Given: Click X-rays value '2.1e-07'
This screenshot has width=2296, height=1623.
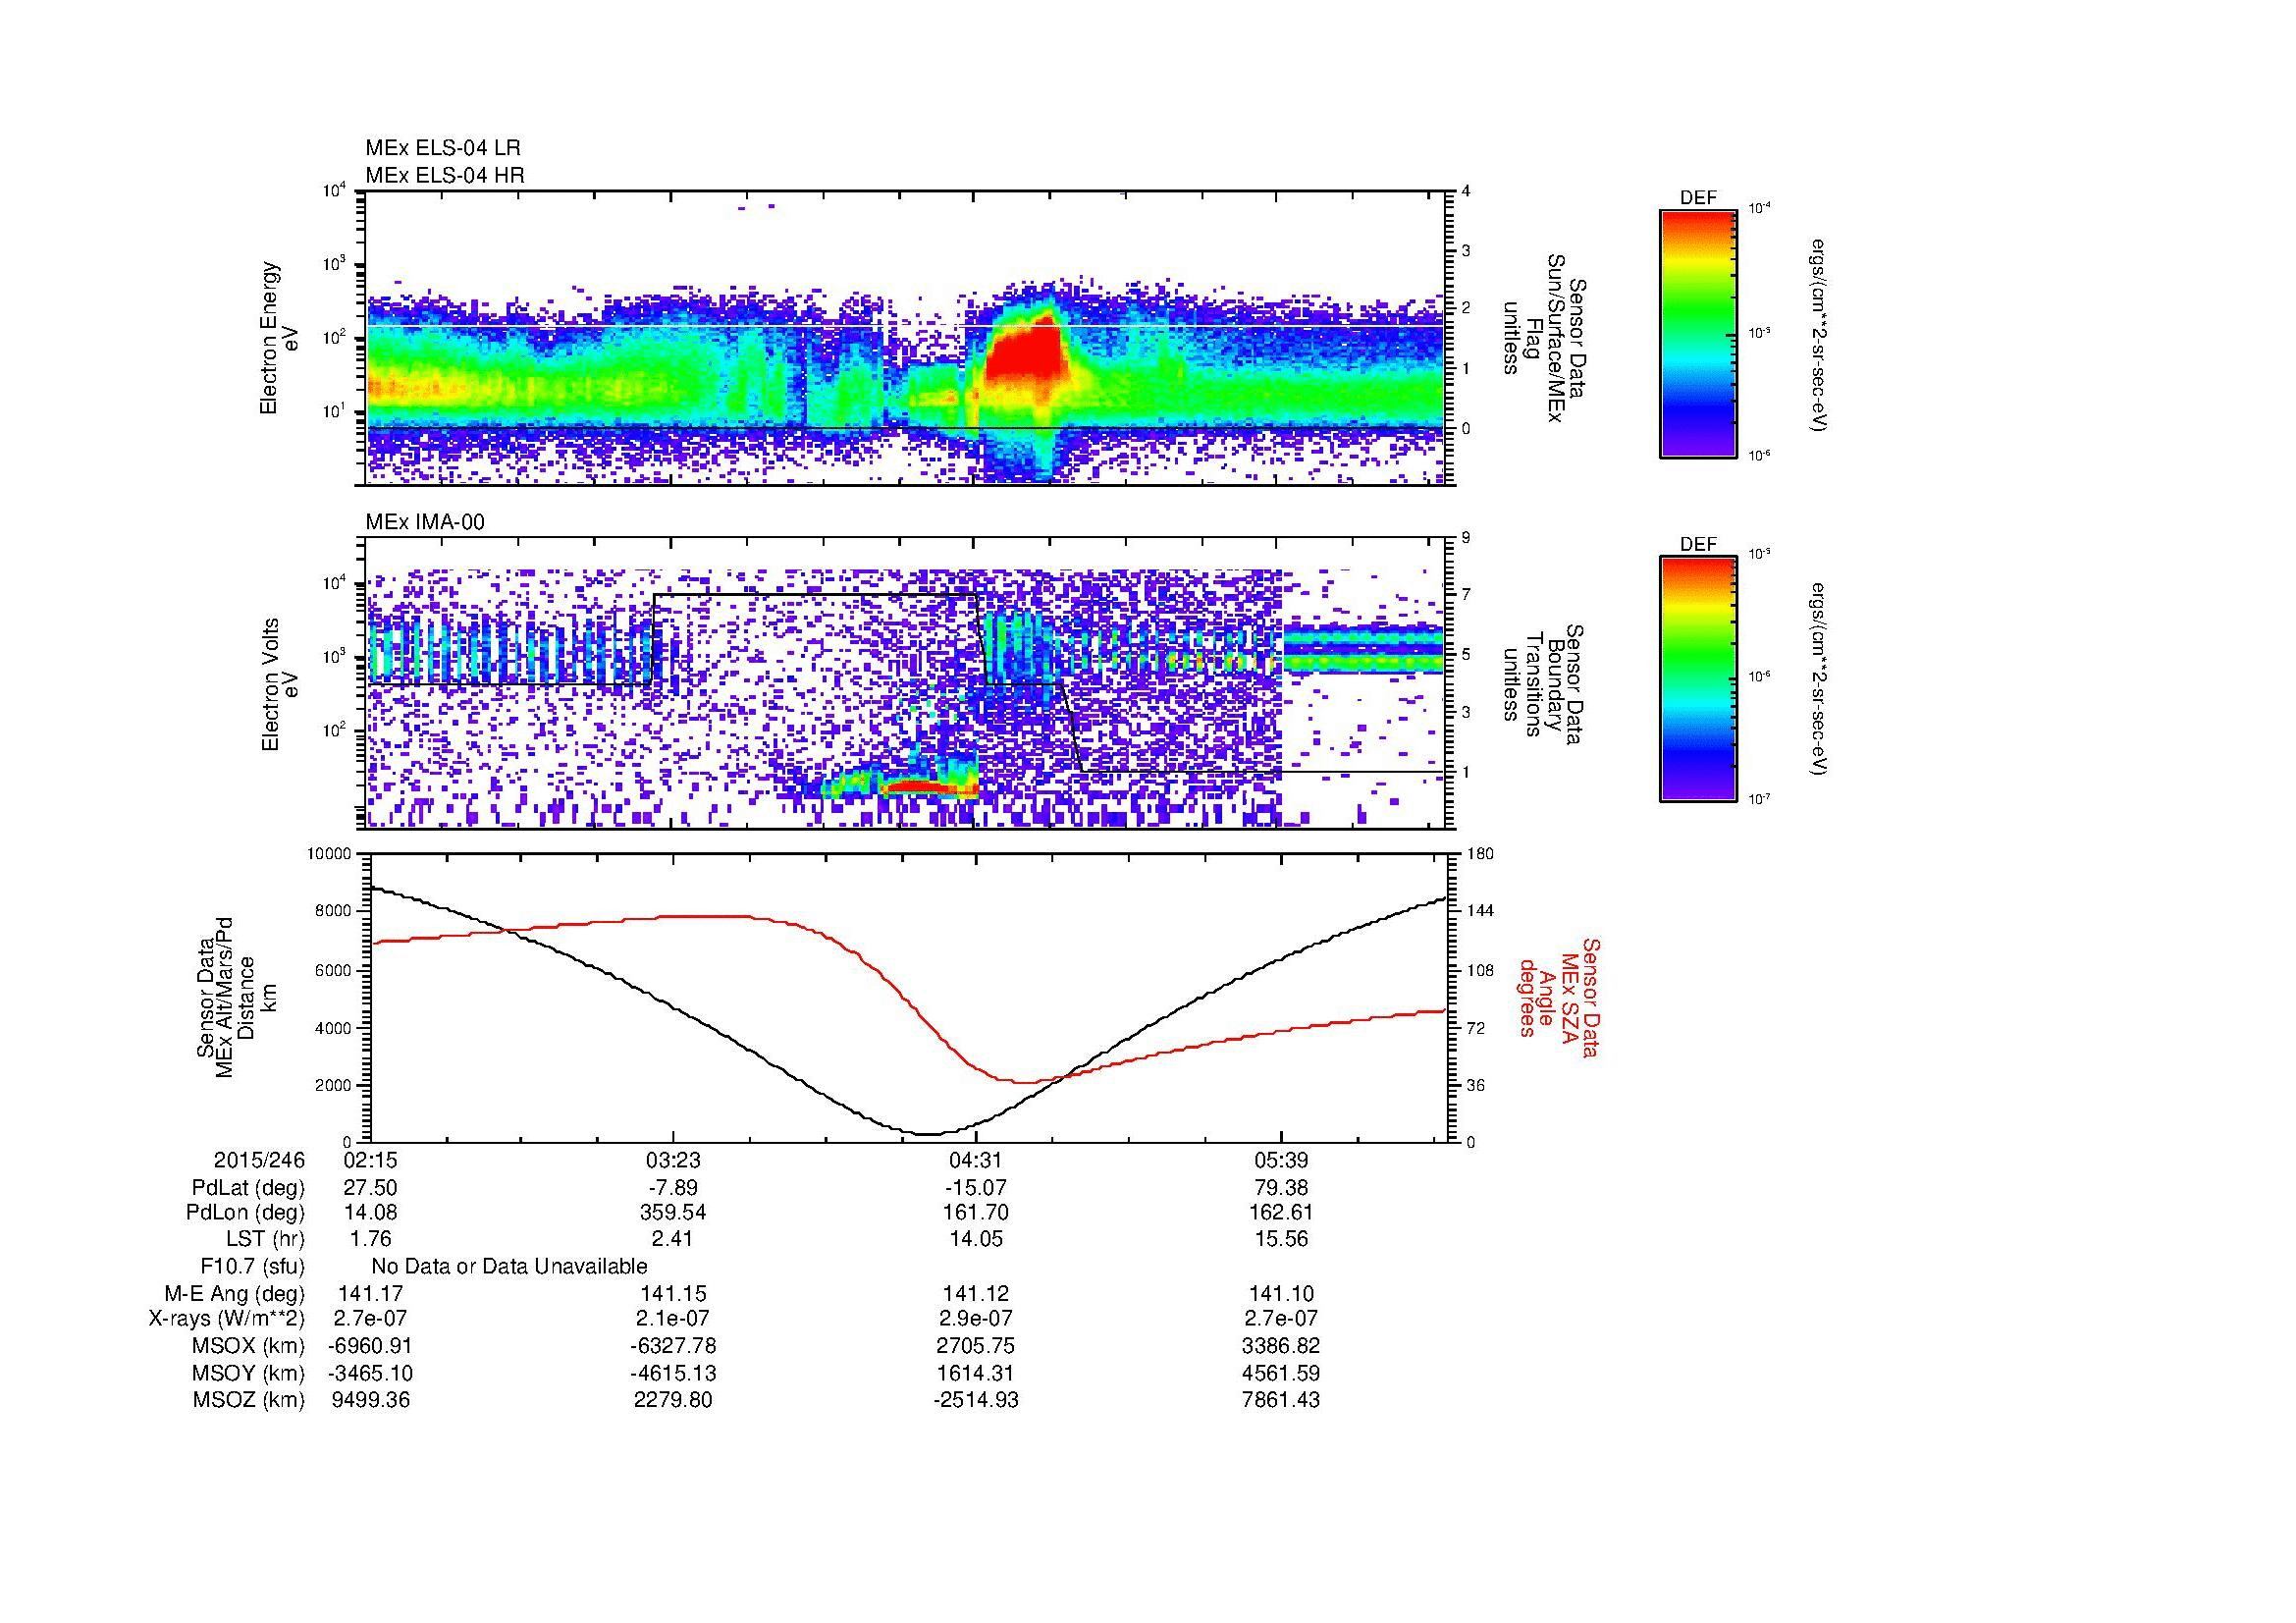Looking at the screenshot, I should [x=673, y=1319].
